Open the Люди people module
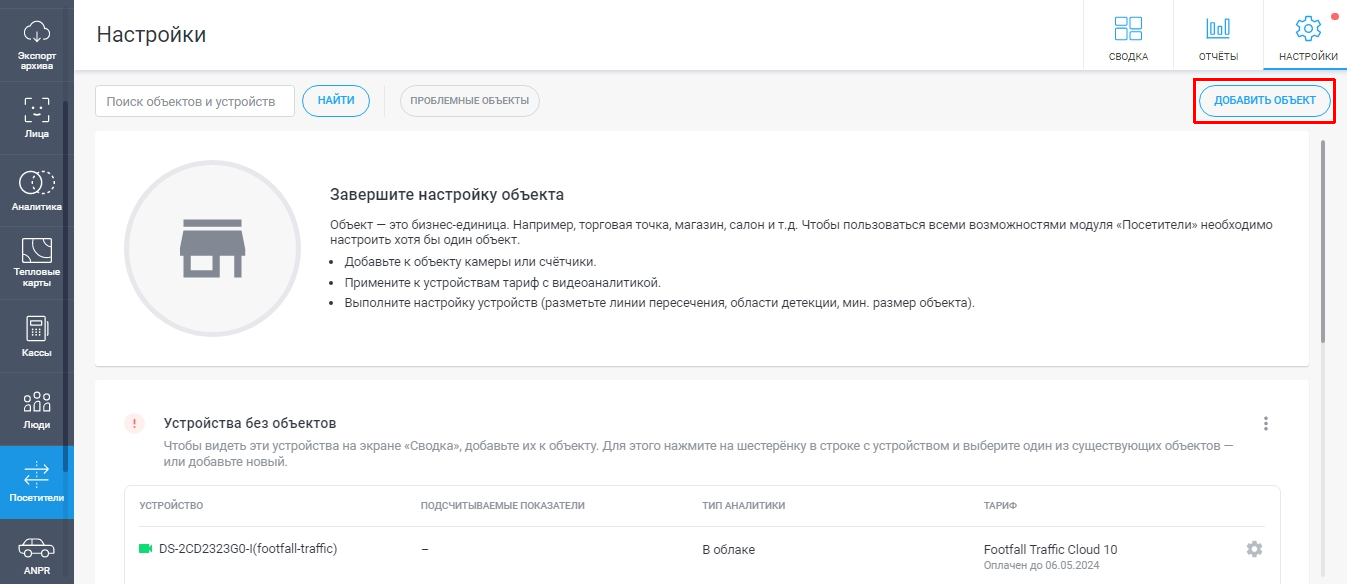This screenshot has width=1347, height=584. pos(36,410)
